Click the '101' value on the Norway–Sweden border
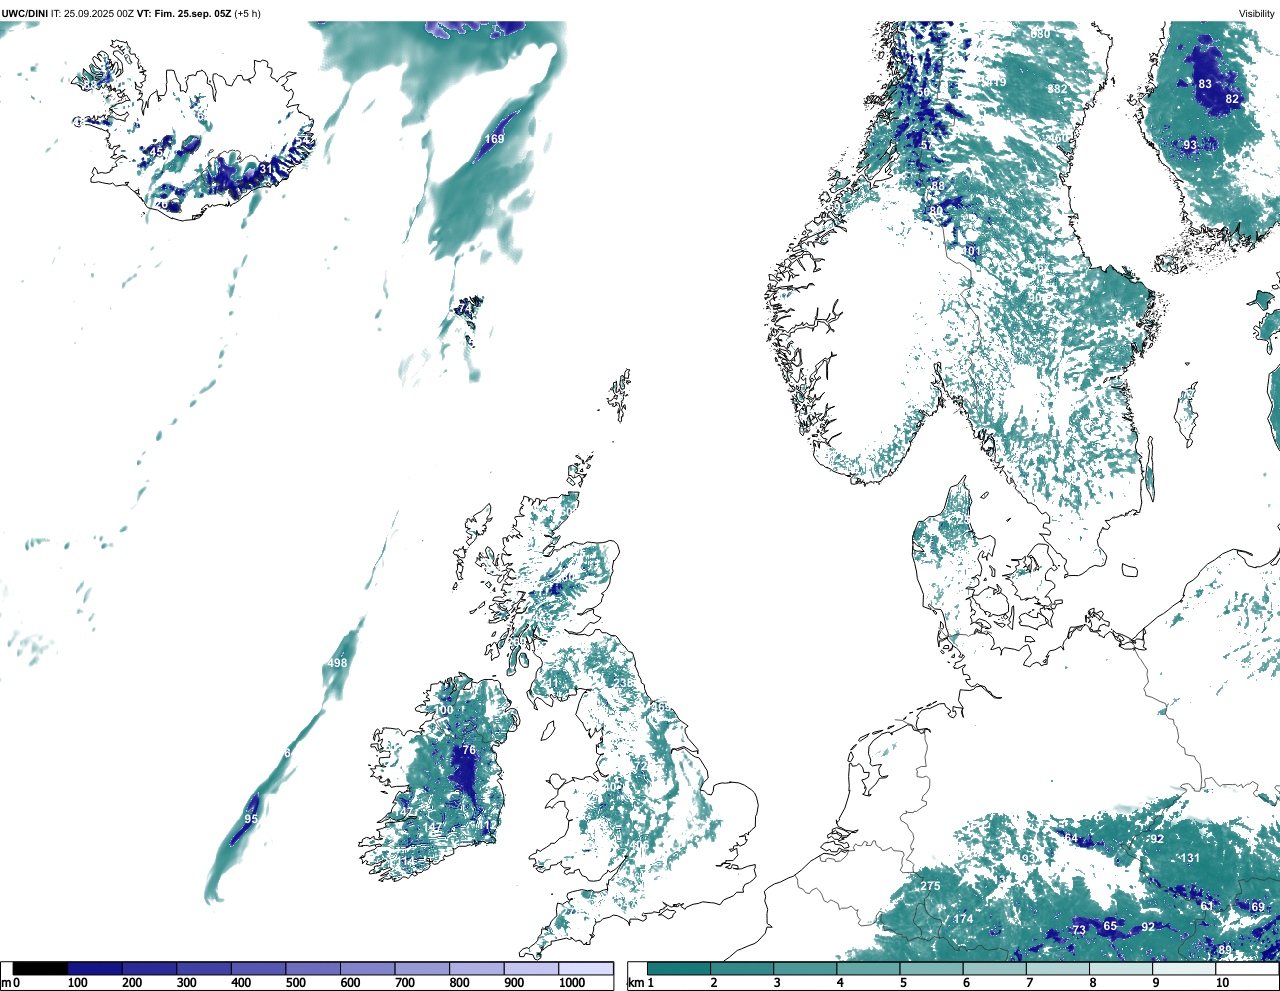Viewport: 1280px width, 991px height. 972,250
